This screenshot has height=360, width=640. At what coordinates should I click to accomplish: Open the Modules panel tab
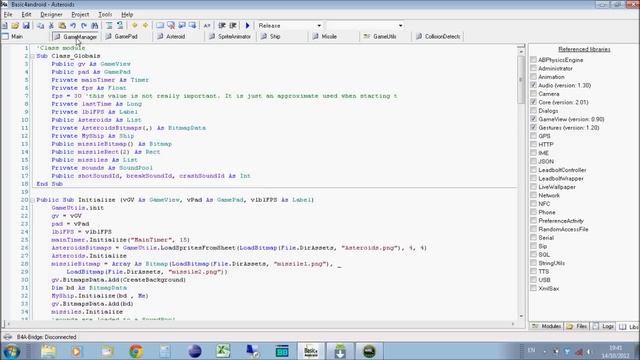[x=547, y=326]
